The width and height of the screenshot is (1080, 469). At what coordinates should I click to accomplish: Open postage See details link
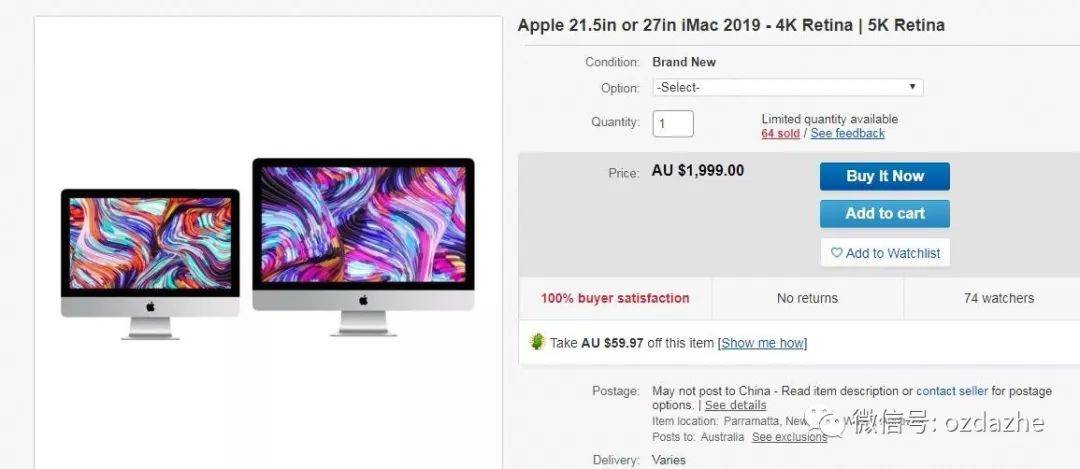pos(735,405)
